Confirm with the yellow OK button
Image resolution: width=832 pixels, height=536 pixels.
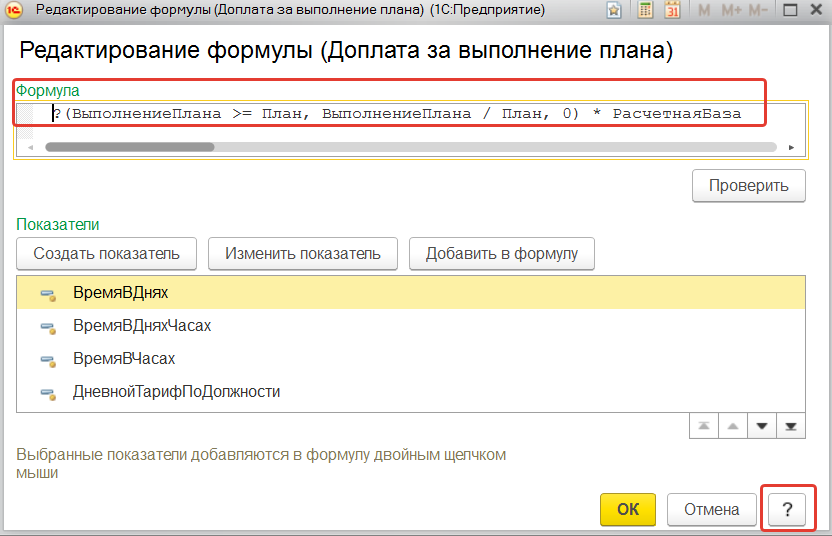click(628, 509)
